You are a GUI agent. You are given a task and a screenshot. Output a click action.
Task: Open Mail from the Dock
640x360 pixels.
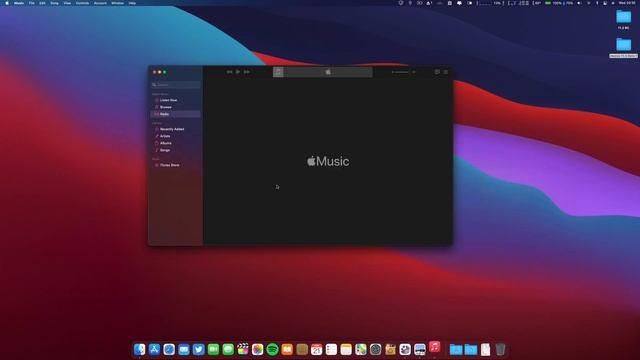pyautogui.click(x=184, y=349)
